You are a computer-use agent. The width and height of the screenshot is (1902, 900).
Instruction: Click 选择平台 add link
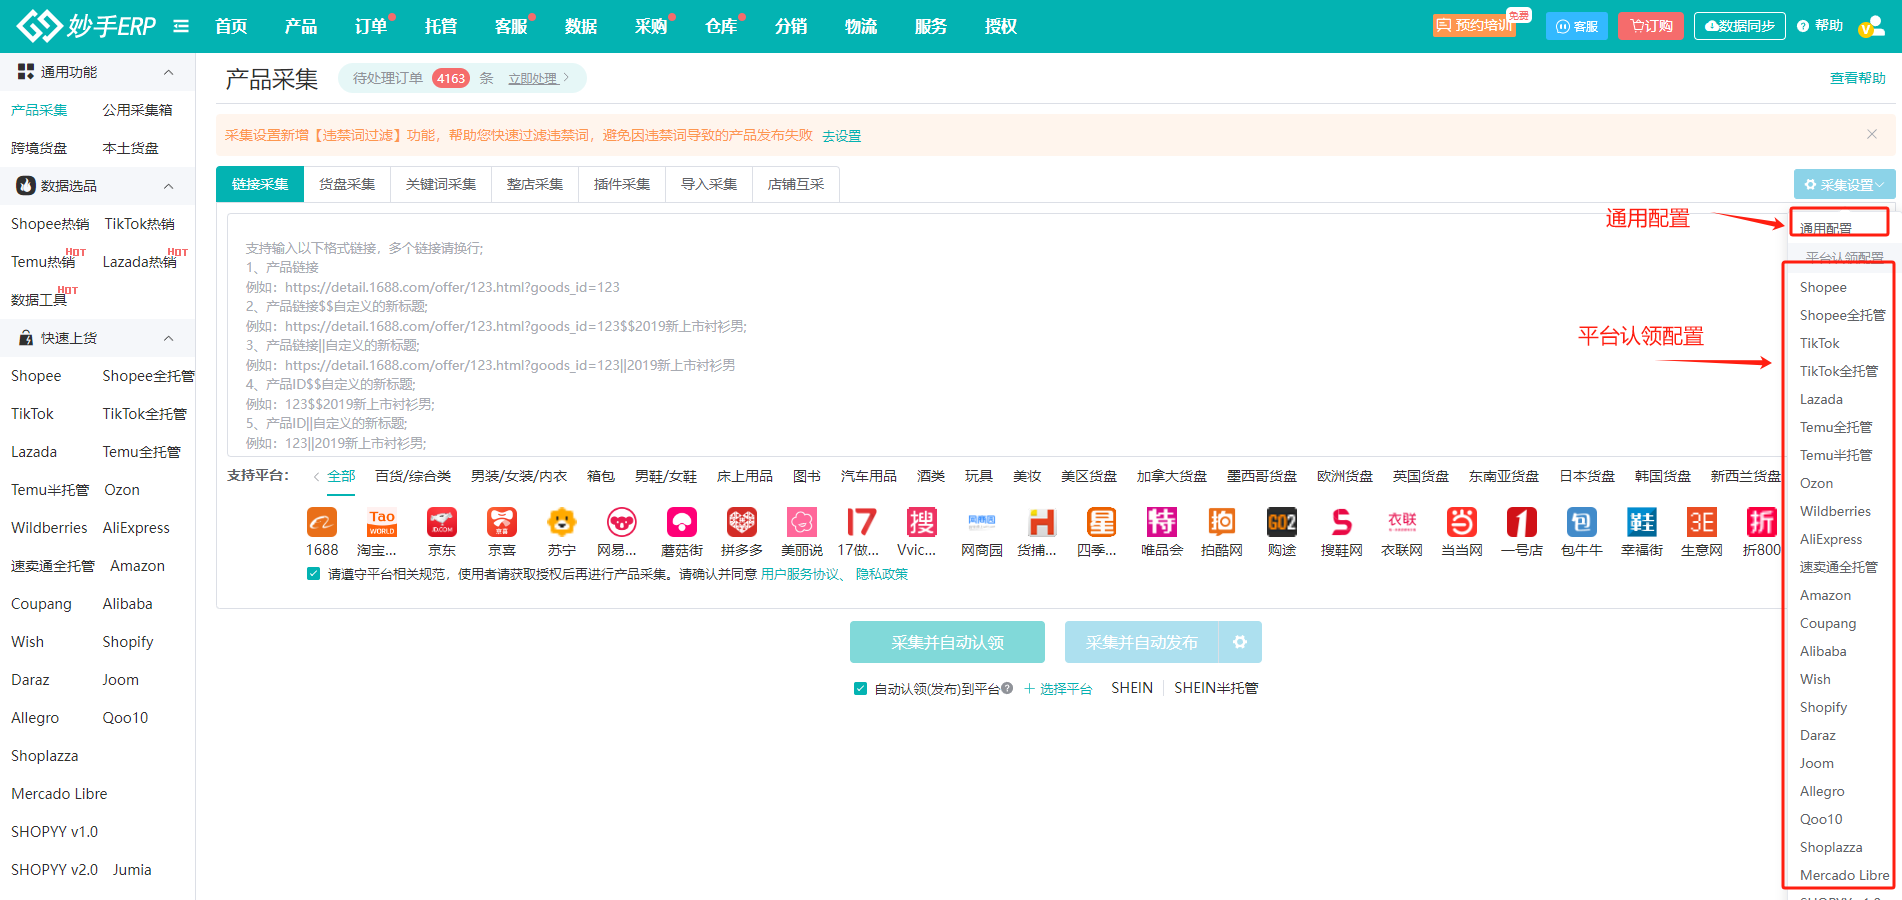(x=1058, y=688)
